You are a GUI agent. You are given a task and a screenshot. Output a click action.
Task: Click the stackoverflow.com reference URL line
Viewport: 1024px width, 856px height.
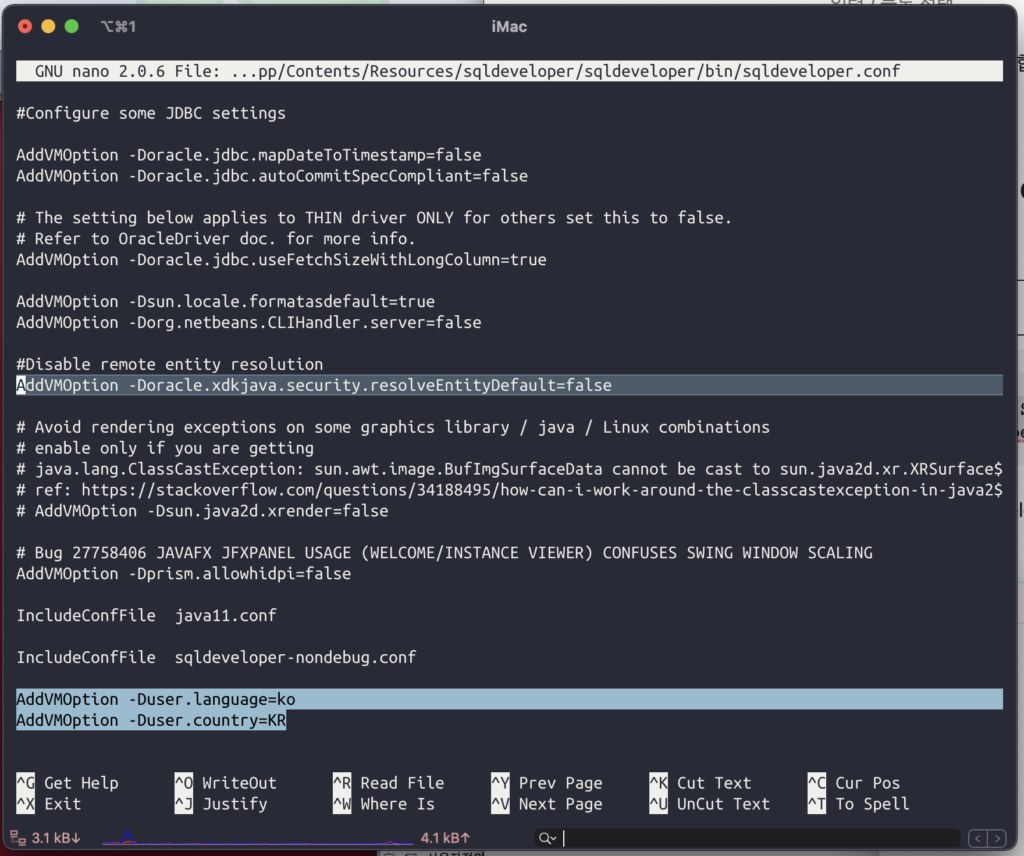pos(509,490)
